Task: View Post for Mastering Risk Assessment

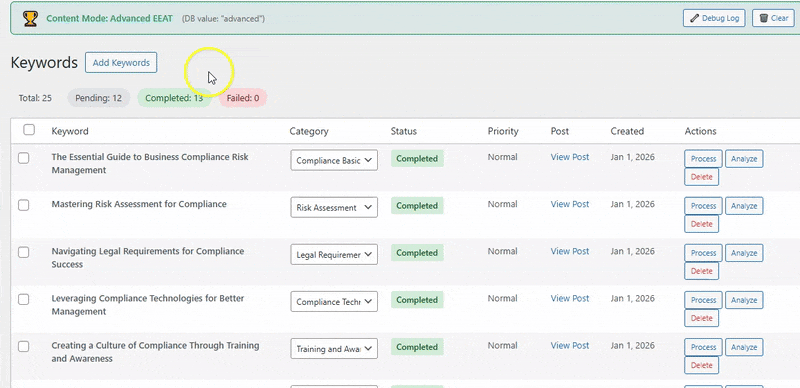Action: [570, 204]
